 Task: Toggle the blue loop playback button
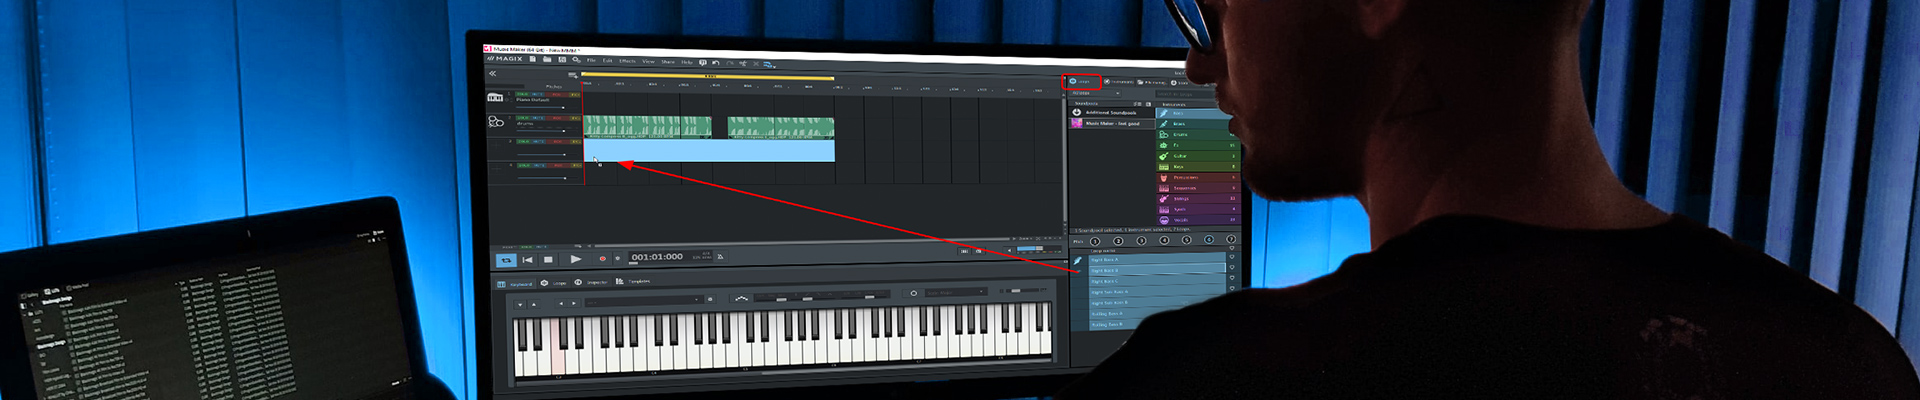506,260
